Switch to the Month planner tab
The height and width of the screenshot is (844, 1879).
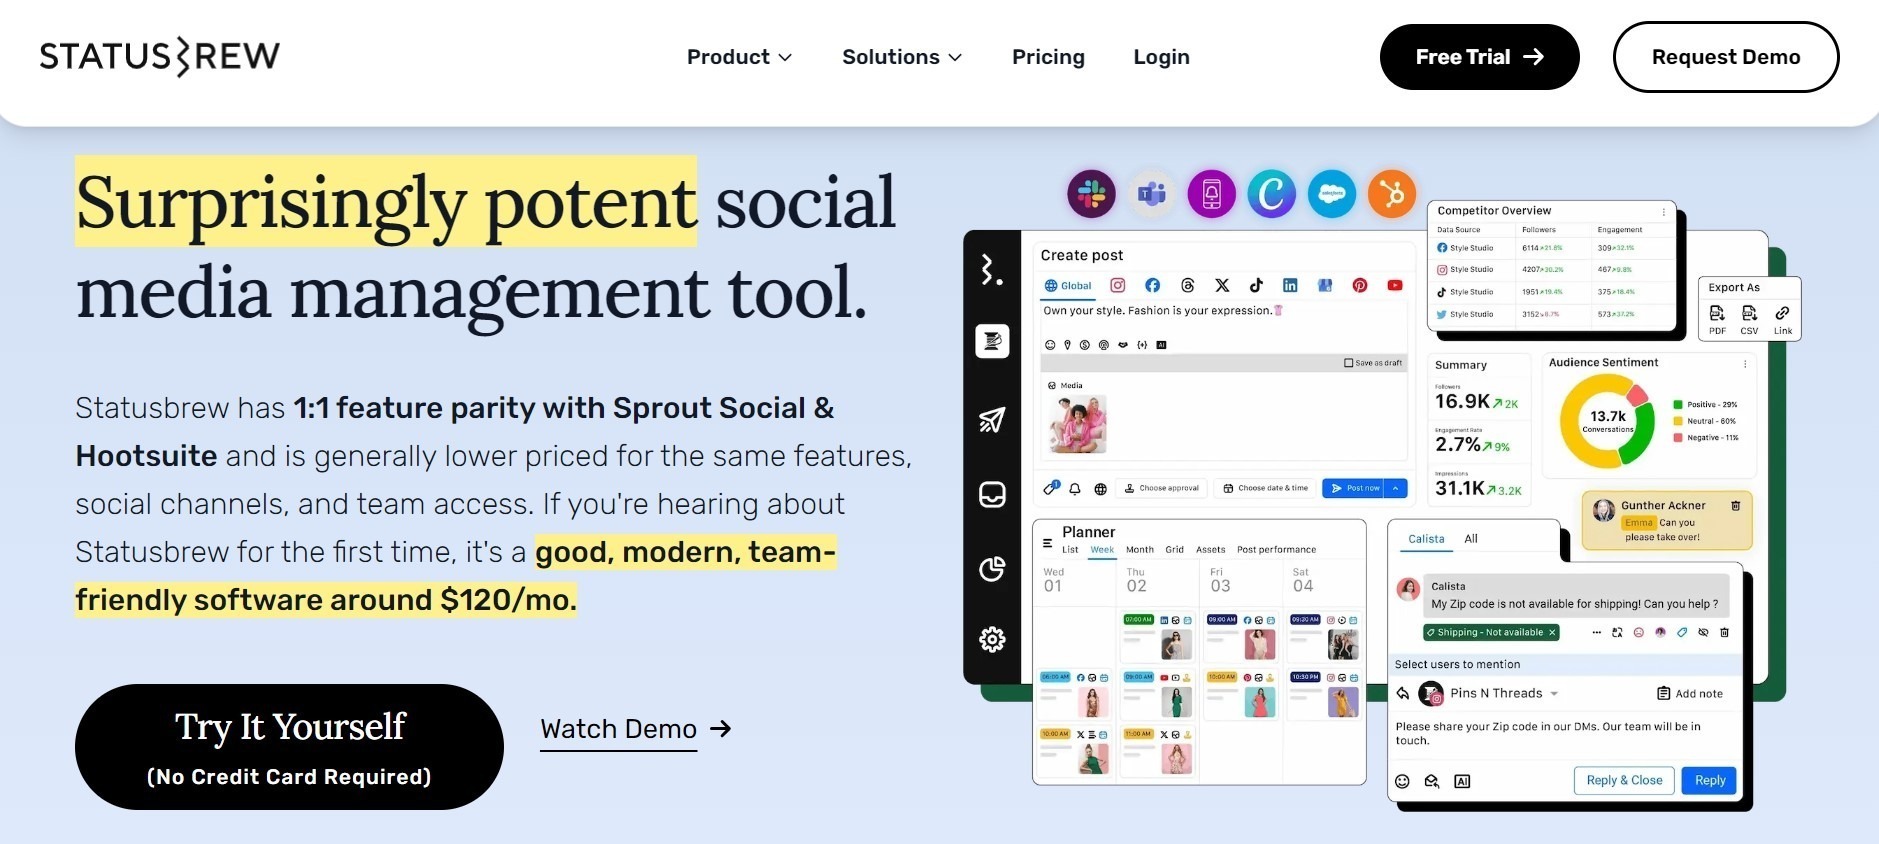1139,550
